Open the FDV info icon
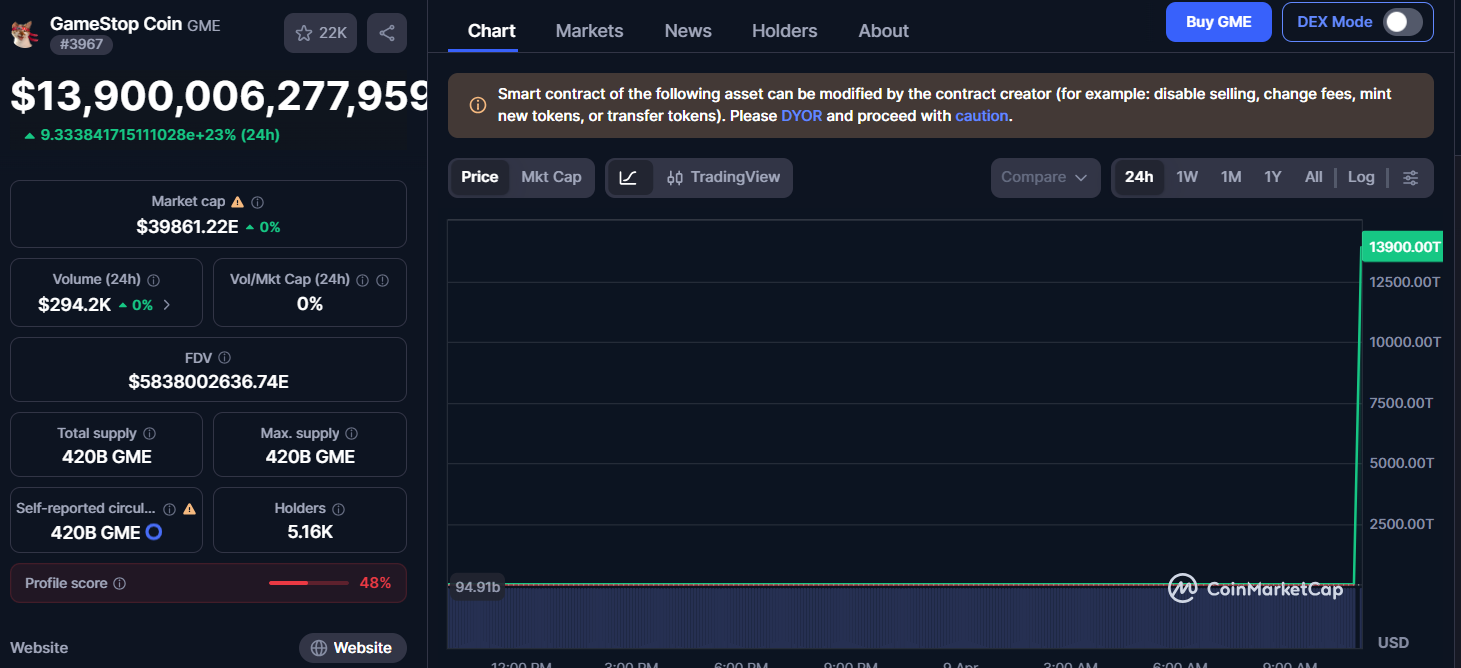This screenshot has height=668, width=1461. click(224, 358)
